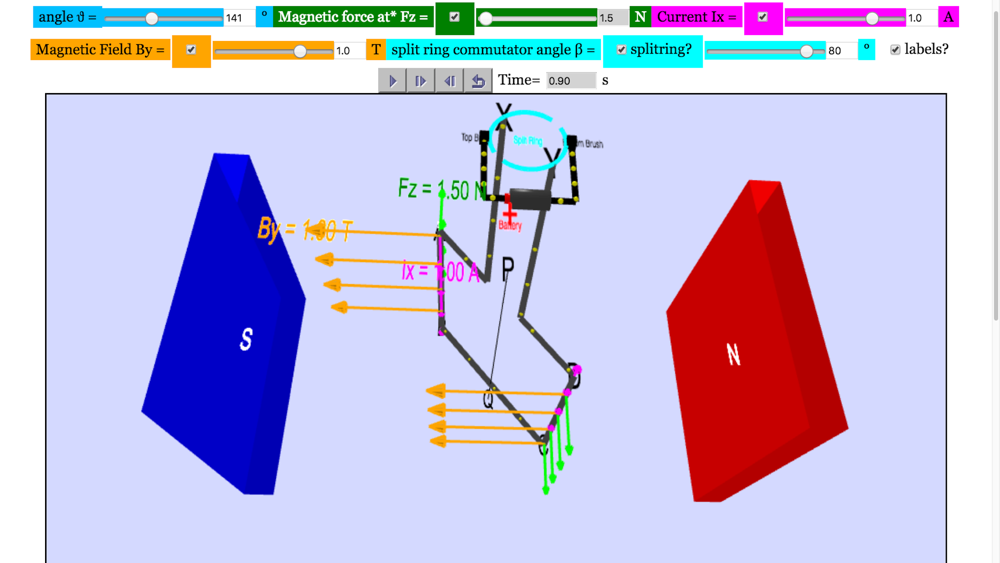1000x563 pixels.
Task: Click the step back button
Action: [450, 81]
